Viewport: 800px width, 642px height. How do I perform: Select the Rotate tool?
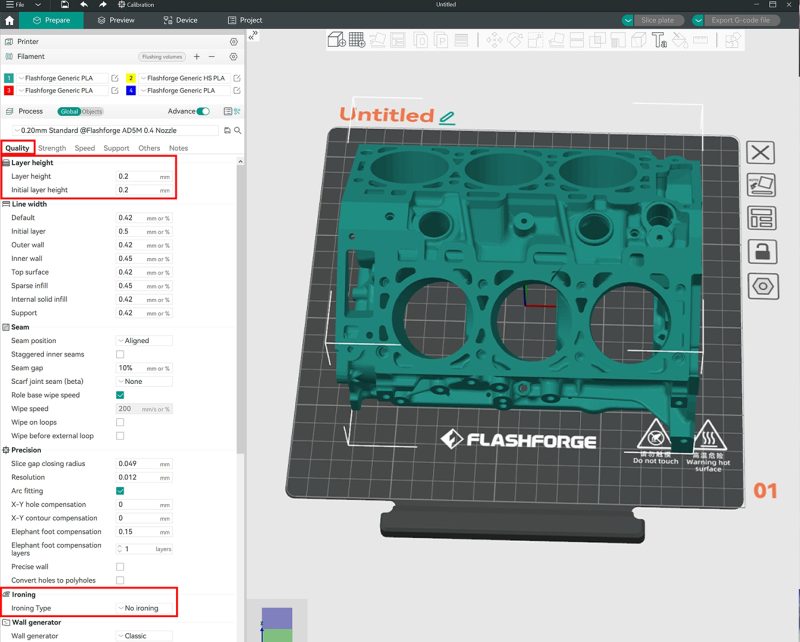[515, 40]
